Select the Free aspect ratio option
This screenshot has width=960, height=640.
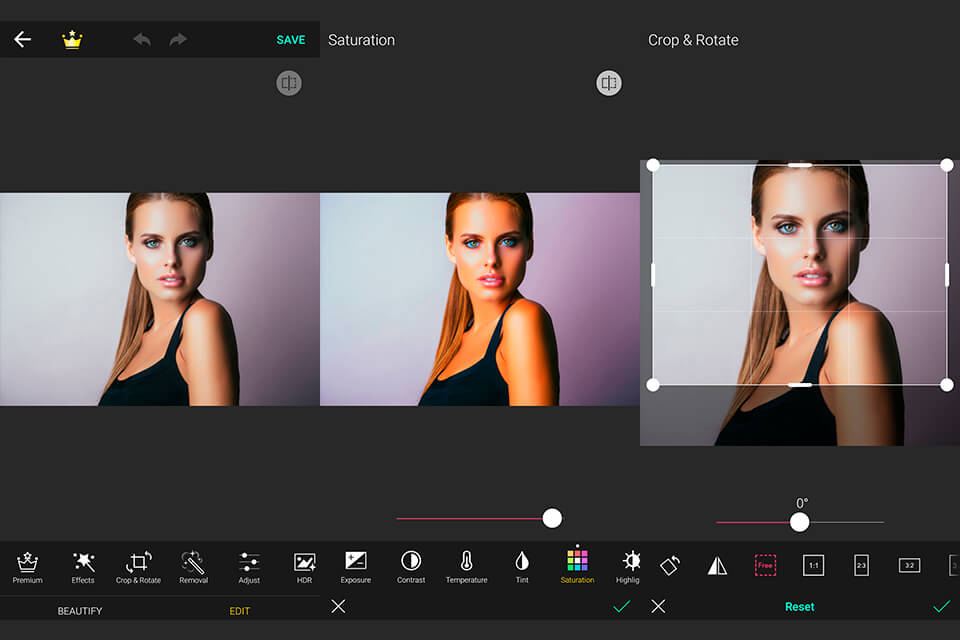tap(765, 565)
